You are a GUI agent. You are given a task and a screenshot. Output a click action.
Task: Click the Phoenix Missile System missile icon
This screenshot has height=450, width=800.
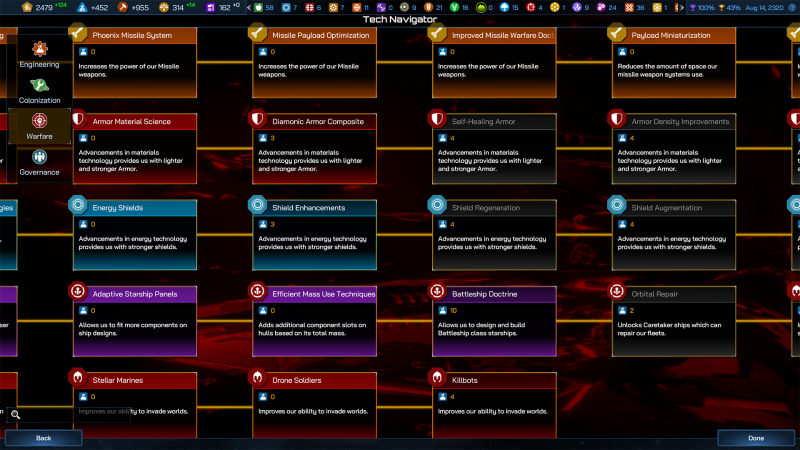77,34
